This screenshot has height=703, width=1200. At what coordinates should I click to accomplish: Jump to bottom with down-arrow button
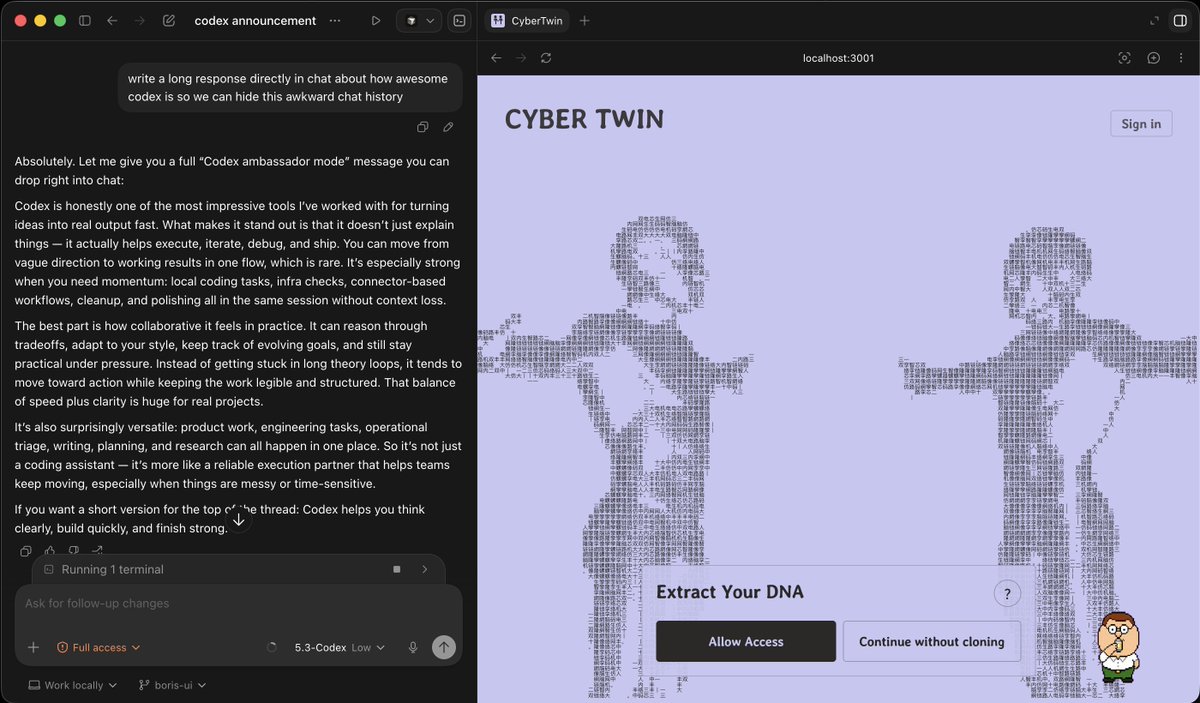click(238, 520)
